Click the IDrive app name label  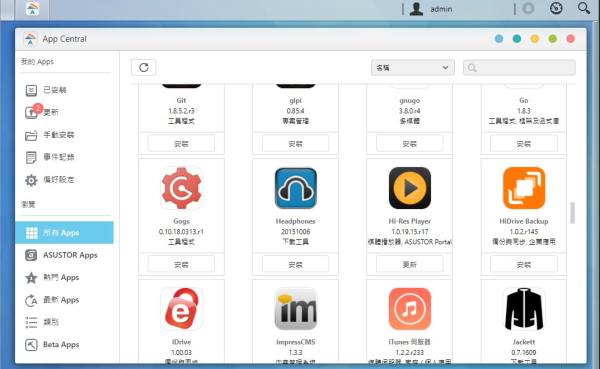click(181, 342)
